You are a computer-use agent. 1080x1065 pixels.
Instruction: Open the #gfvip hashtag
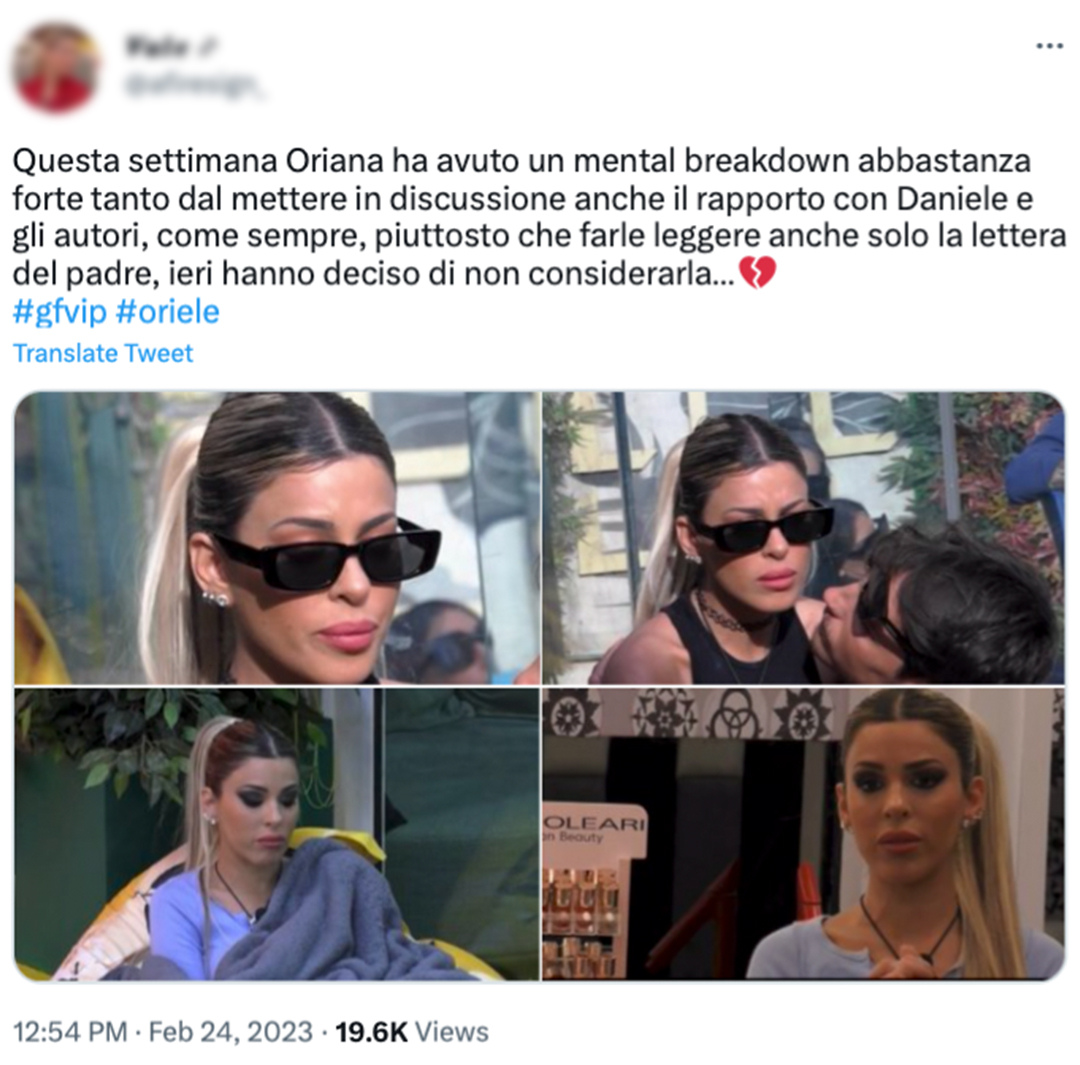(60, 311)
